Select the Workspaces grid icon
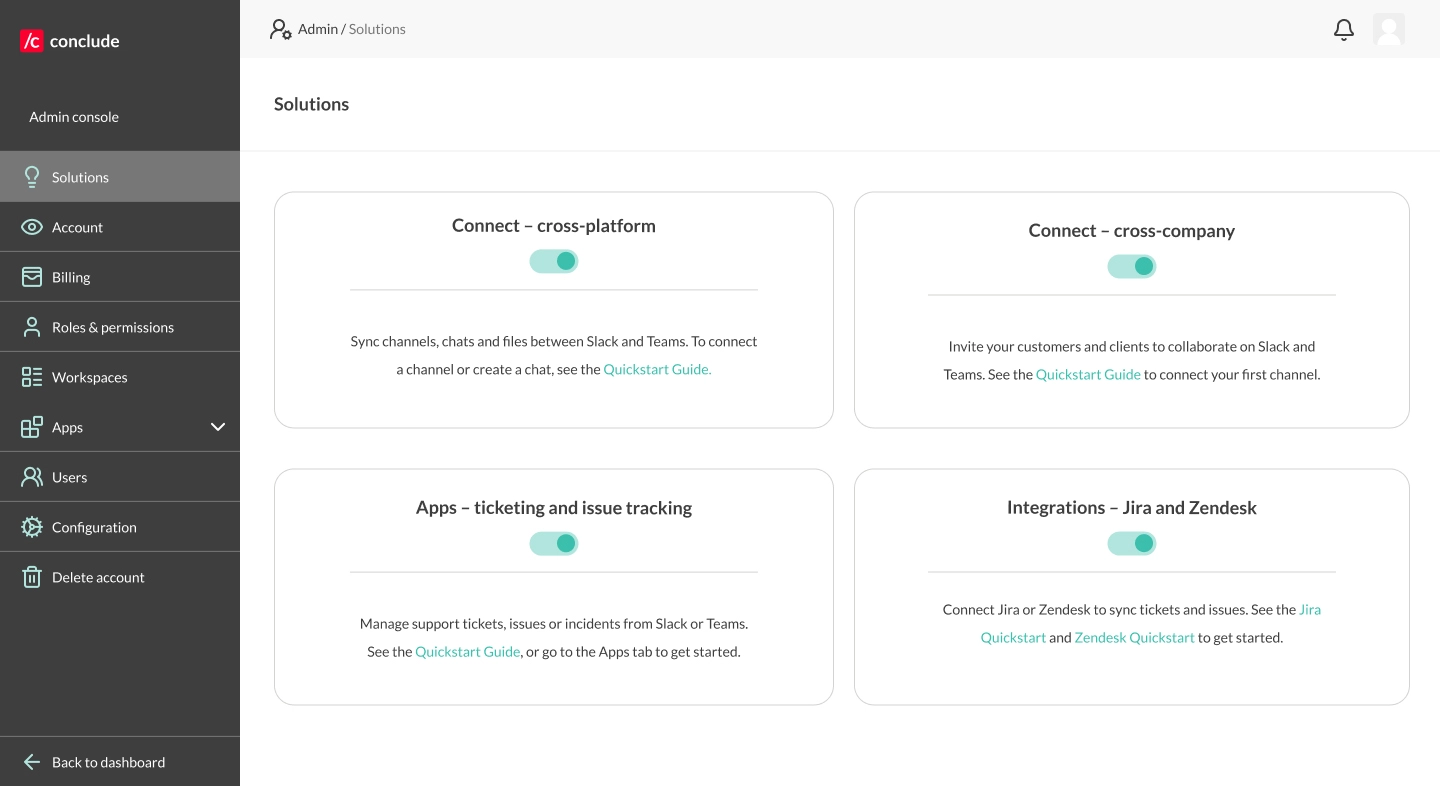 point(31,377)
